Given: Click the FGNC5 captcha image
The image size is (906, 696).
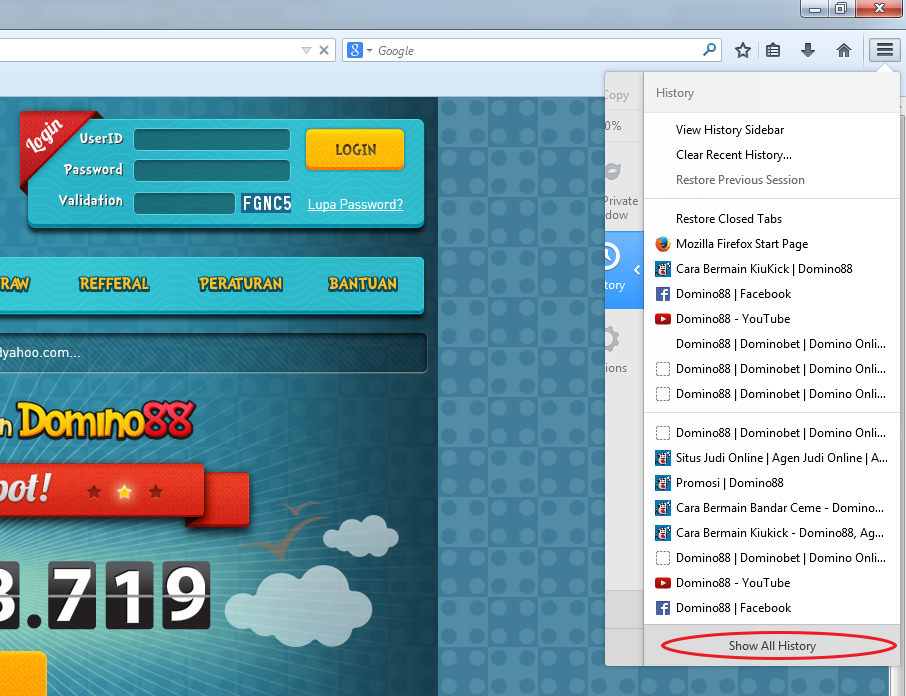Looking at the screenshot, I should click(266, 203).
